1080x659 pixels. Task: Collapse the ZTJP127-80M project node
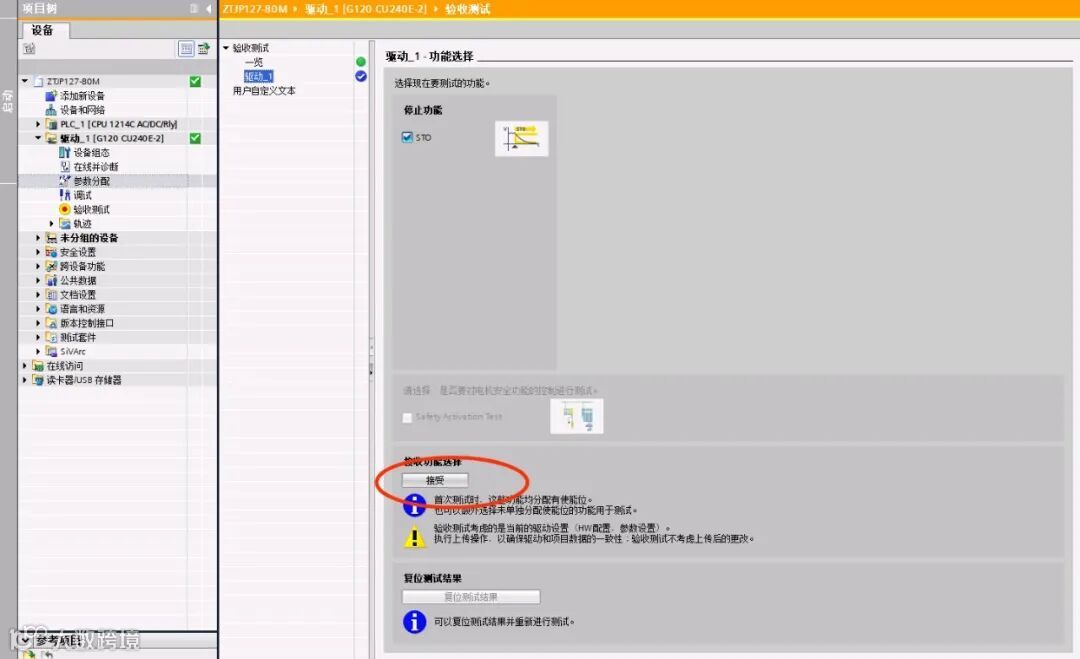click(25, 81)
